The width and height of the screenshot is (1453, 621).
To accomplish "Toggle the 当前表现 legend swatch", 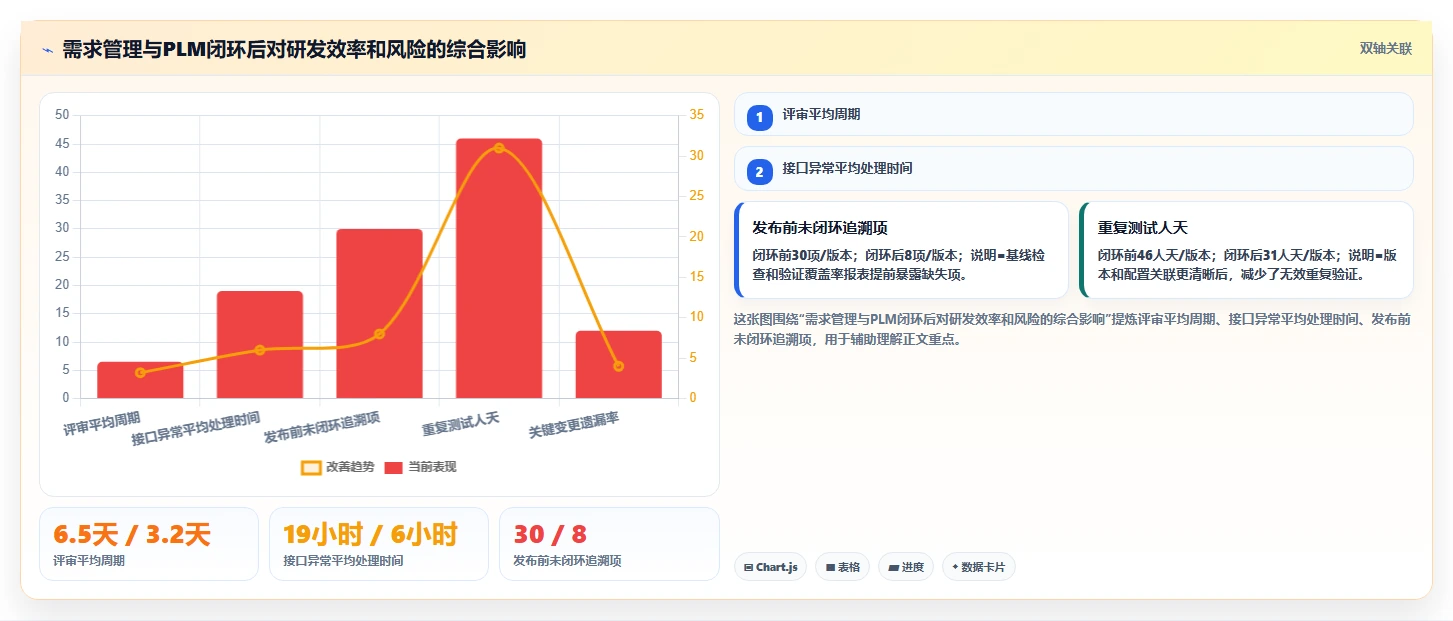I will 393,467.
